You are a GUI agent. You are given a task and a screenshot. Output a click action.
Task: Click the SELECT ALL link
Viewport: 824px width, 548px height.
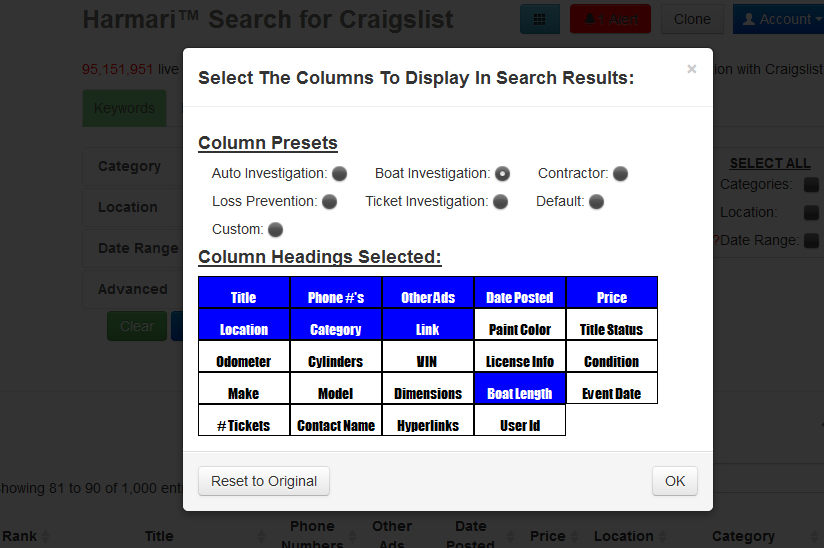pos(770,163)
